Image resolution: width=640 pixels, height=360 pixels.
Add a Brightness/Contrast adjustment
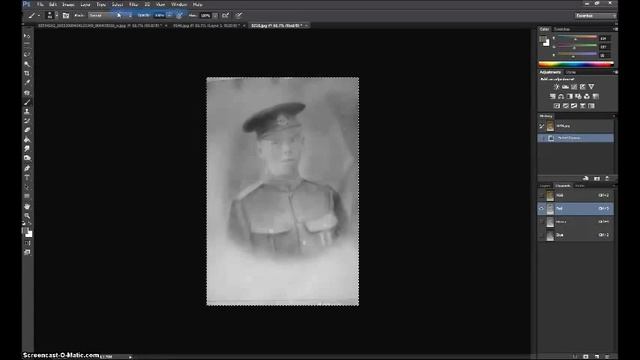coord(556,87)
